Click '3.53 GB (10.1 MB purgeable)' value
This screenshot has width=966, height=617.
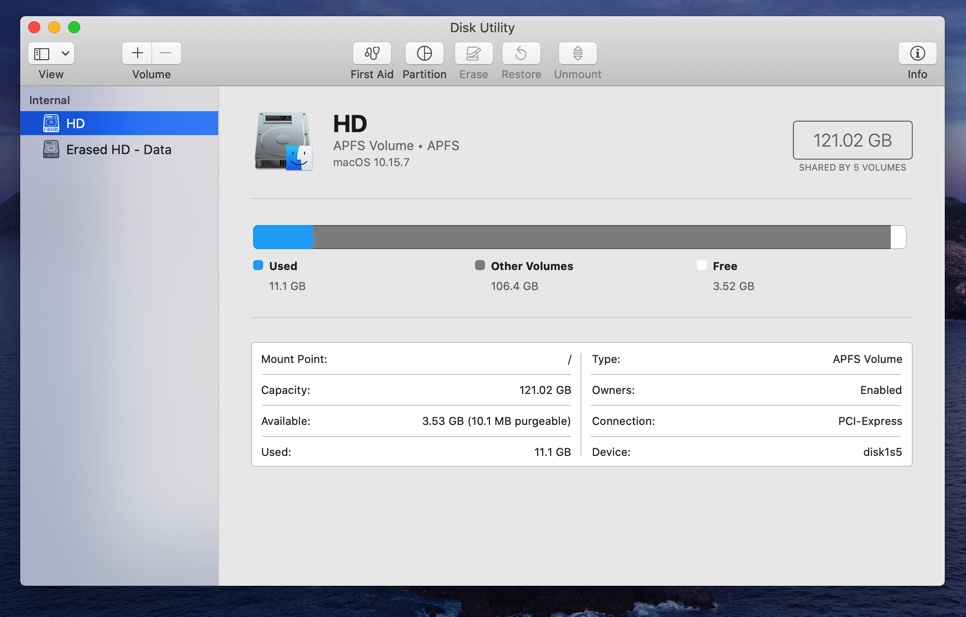497,421
